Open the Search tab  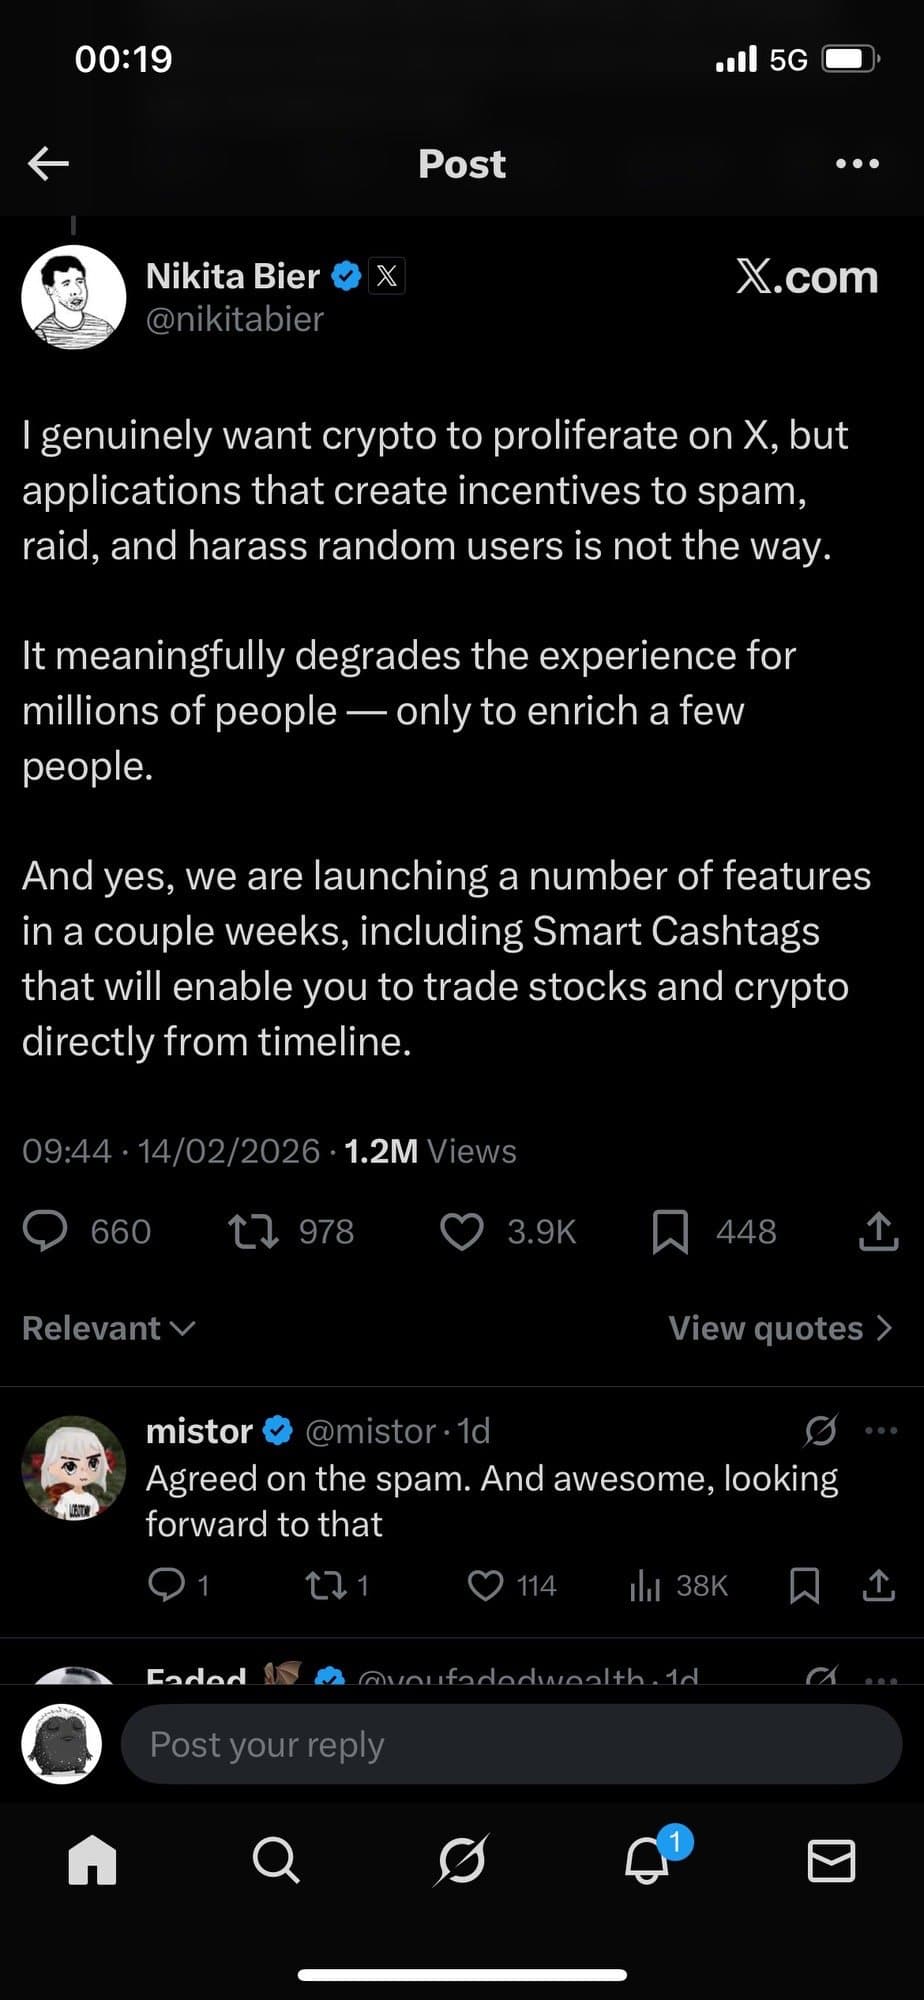pos(276,1861)
